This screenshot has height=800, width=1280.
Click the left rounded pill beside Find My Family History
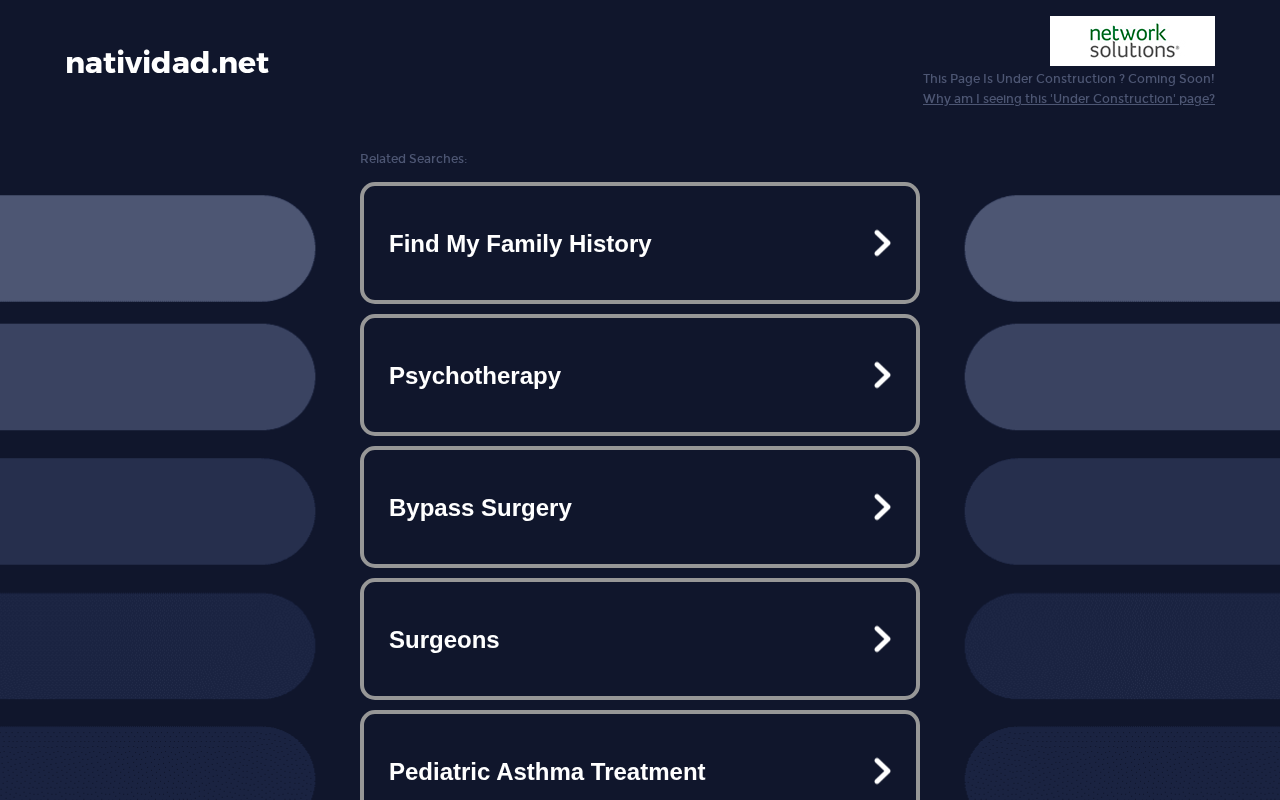[x=158, y=248]
